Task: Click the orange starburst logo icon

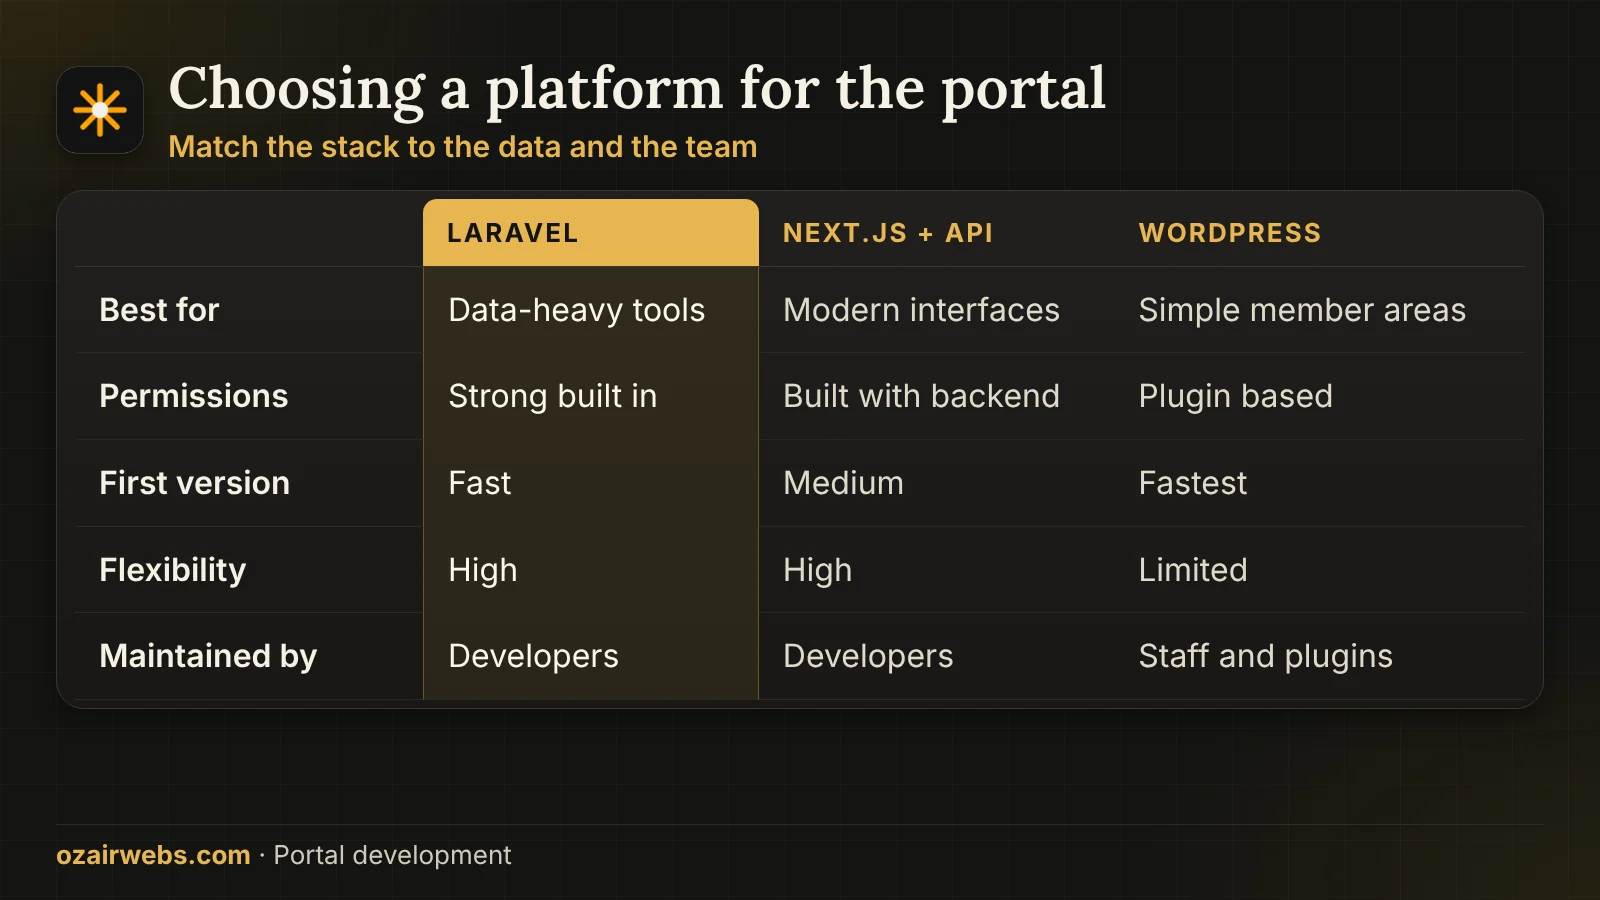Action: (x=100, y=110)
